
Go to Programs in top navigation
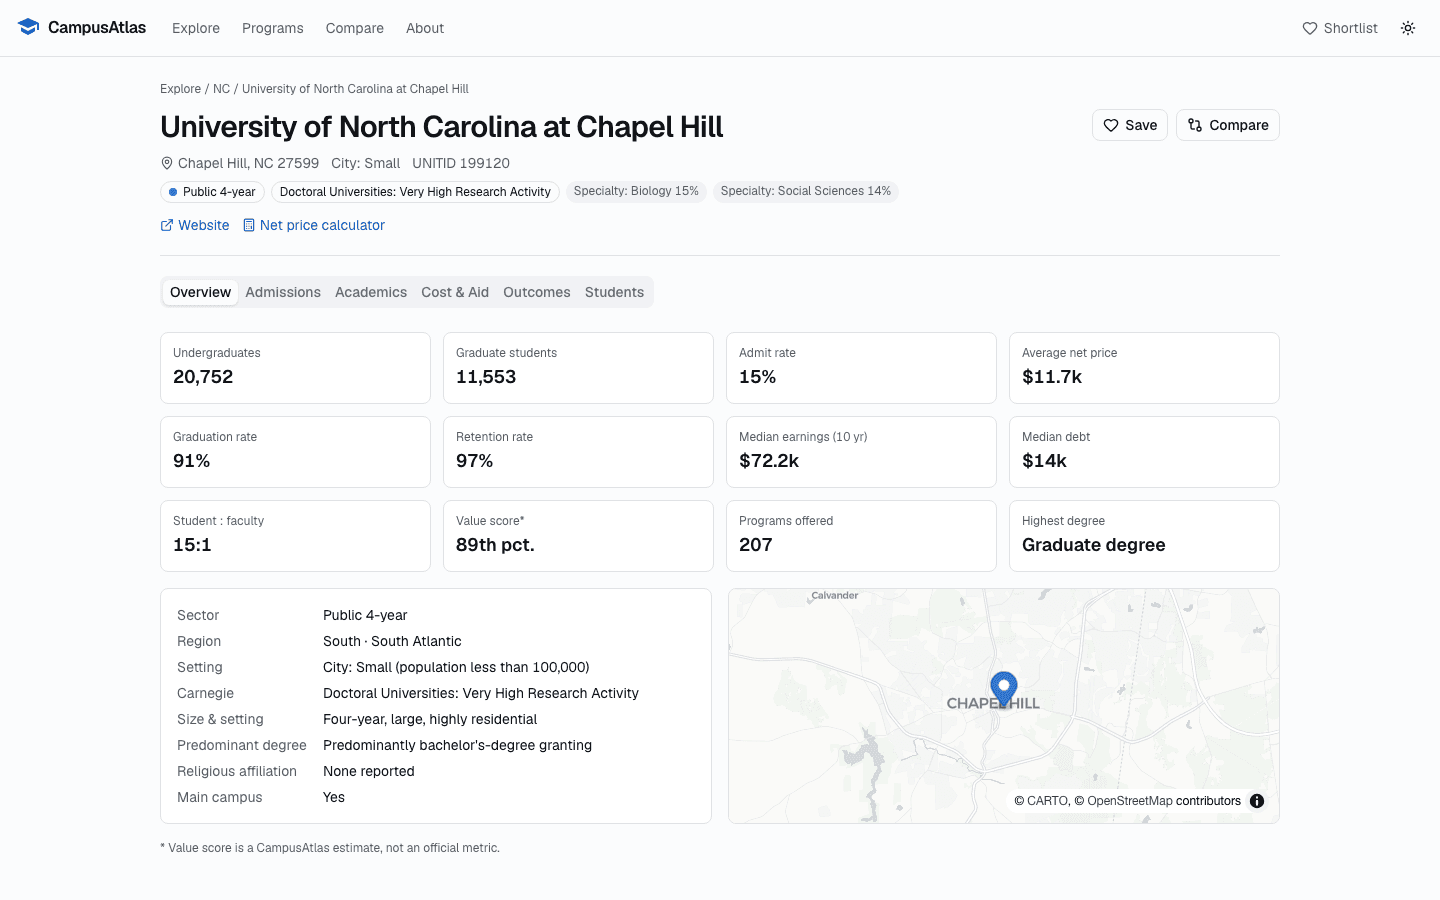tap(273, 28)
